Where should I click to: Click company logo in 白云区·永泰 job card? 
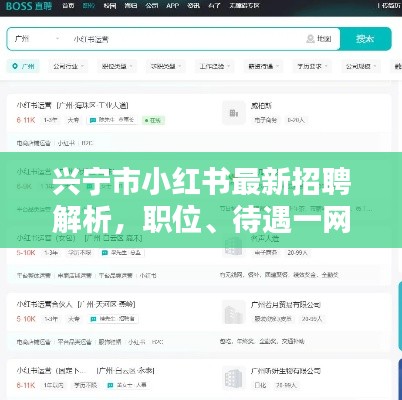(x=234, y=378)
